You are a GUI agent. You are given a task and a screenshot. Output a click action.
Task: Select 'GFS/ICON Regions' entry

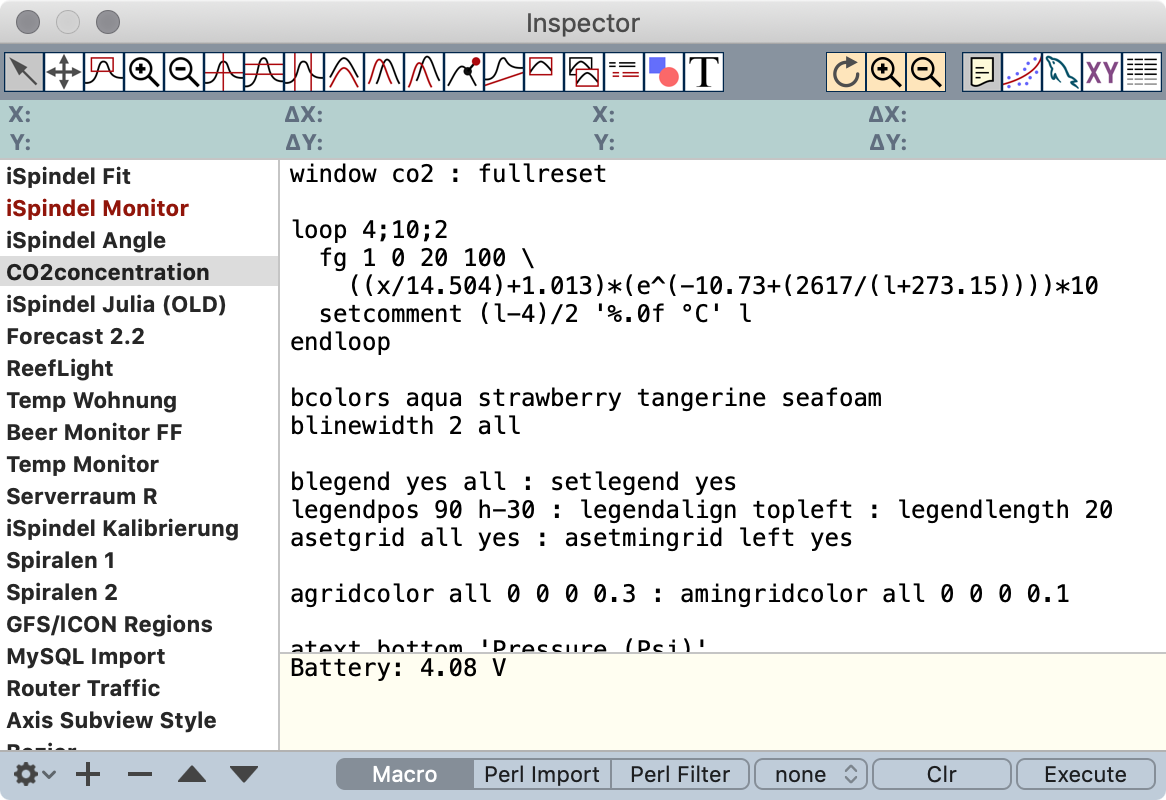[x=139, y=624]
